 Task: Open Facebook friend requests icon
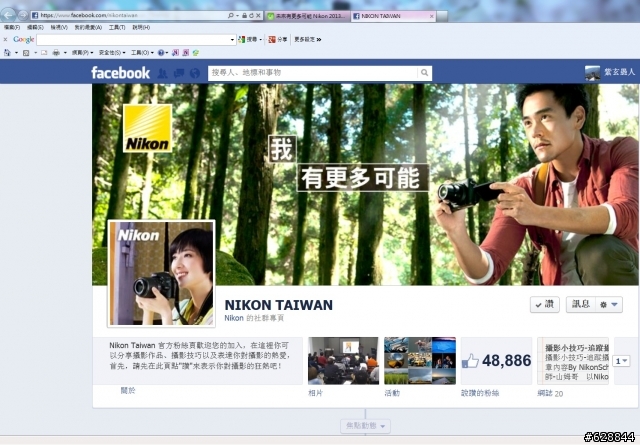(162, 73)
